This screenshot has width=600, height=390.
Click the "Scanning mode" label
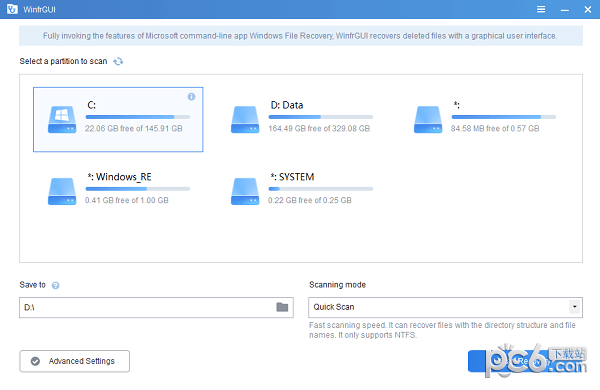click(x=338, y=285)
